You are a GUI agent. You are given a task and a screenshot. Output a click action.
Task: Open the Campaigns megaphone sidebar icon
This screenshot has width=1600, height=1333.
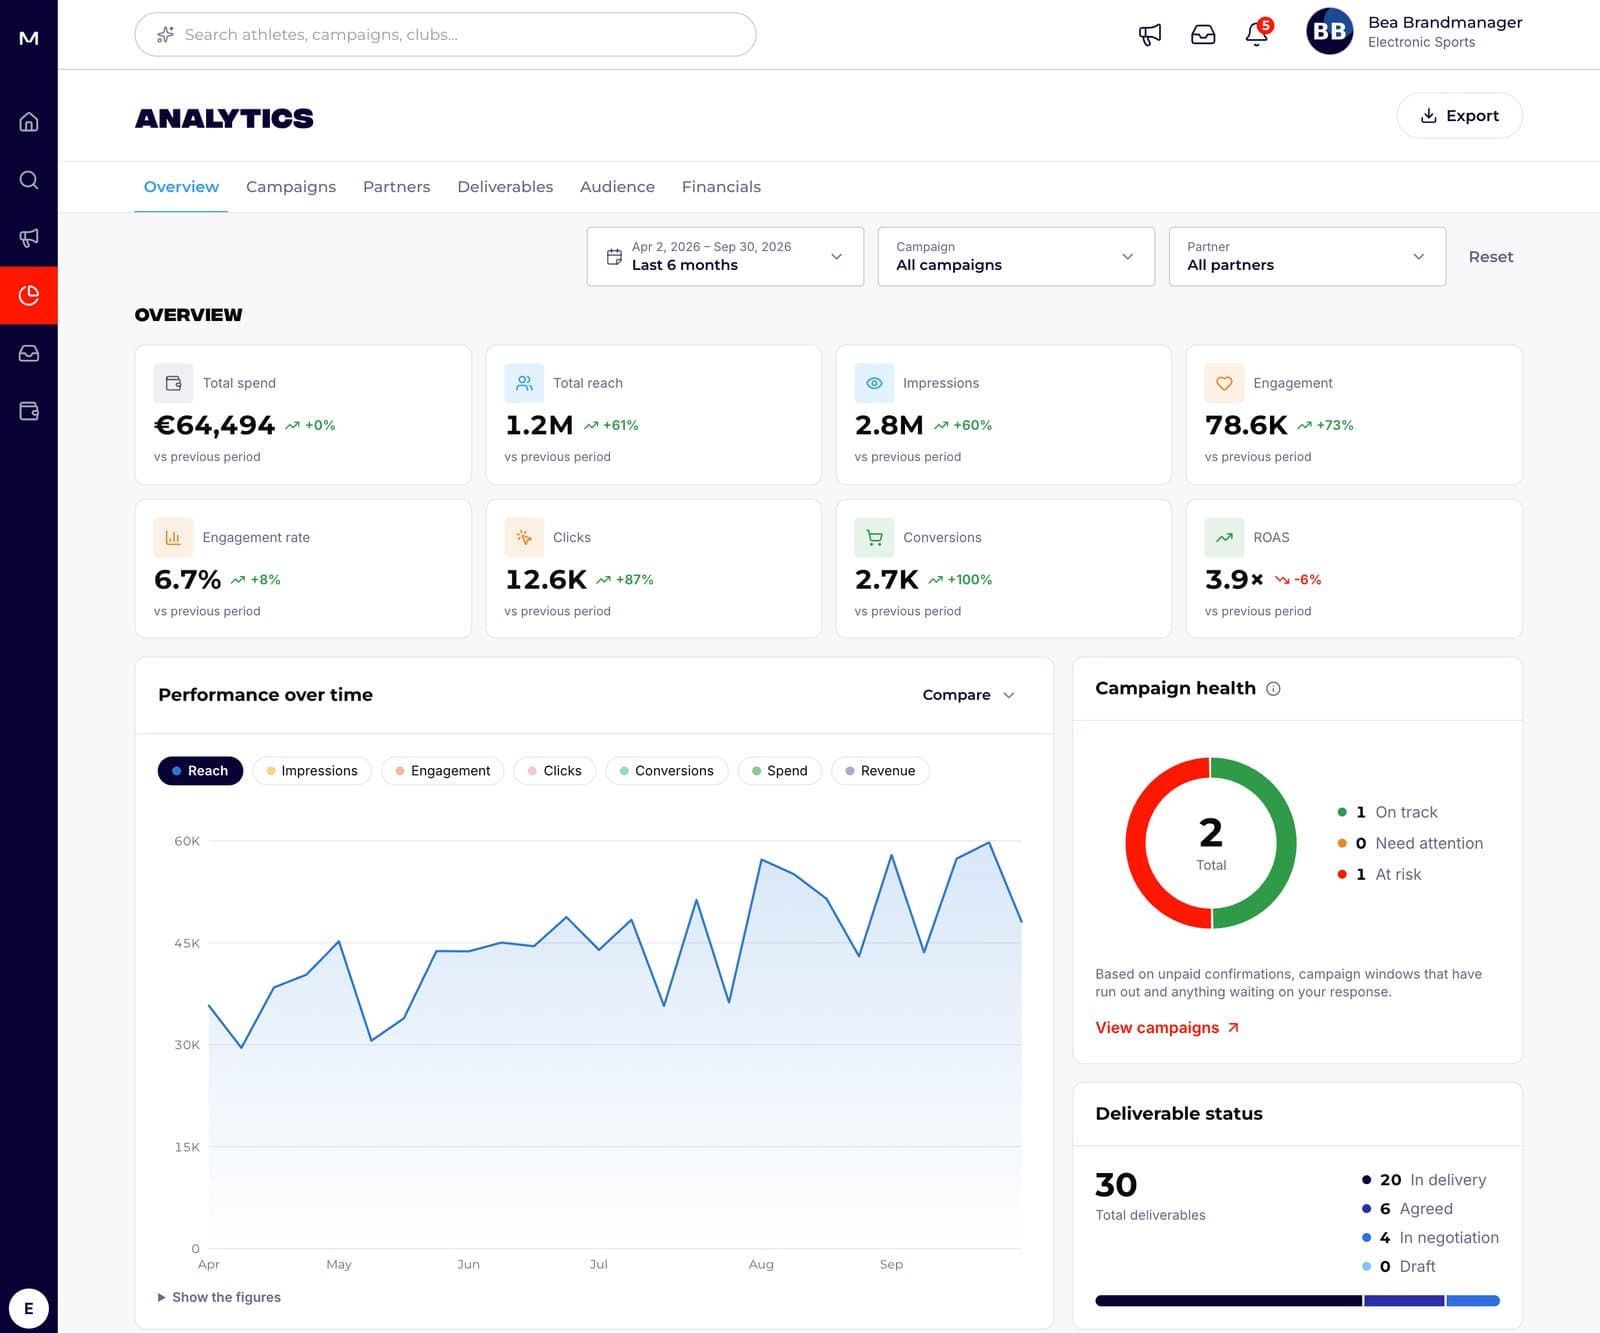(29, 238)
